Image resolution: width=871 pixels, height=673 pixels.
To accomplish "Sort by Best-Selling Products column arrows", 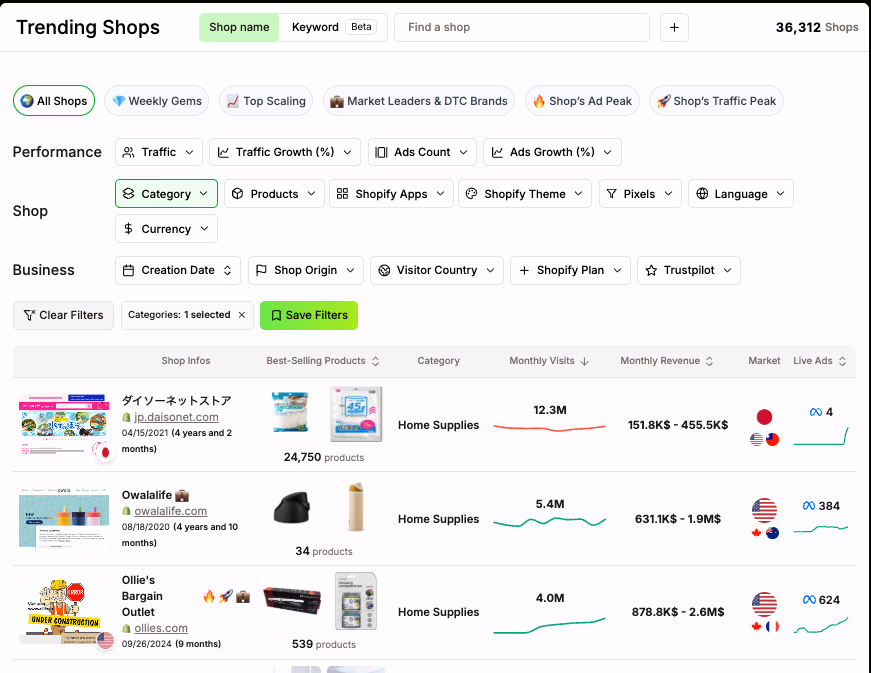I will pos(376,361).
